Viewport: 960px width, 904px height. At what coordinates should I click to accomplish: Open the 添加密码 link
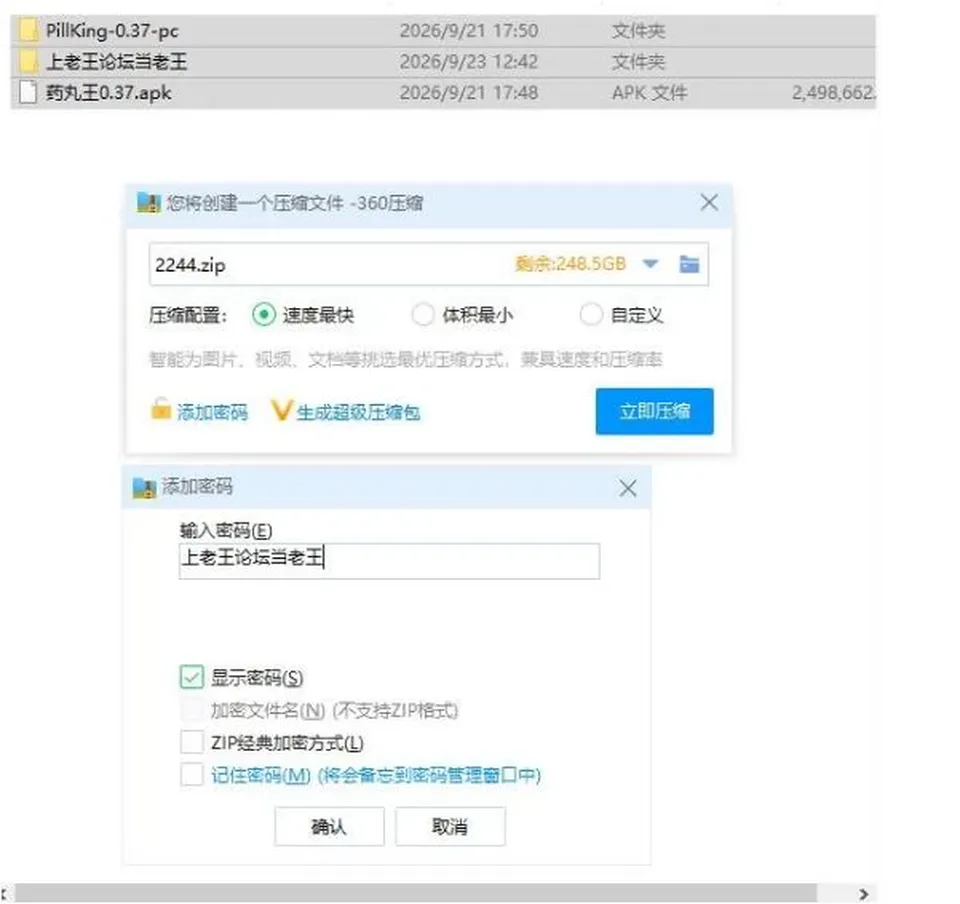coord(212,413)
